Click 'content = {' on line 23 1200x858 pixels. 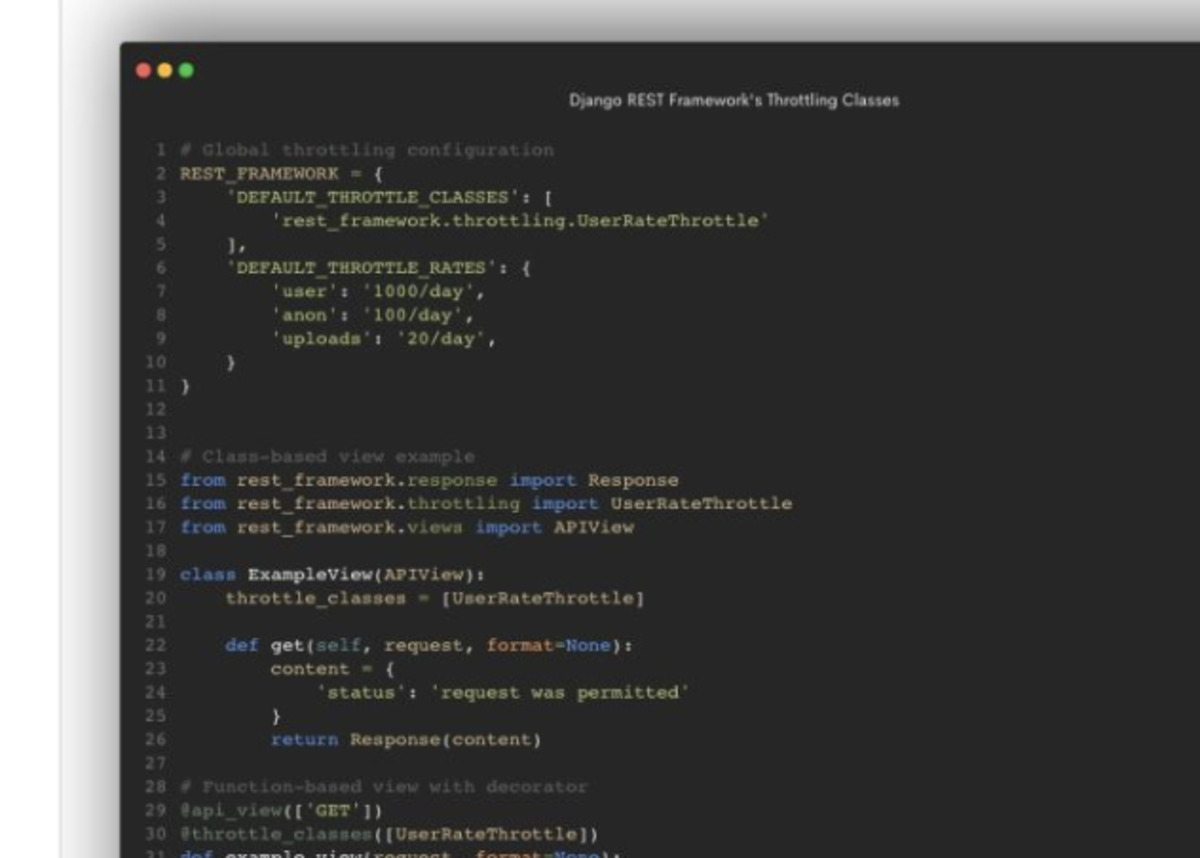click(x=333, y=669)
